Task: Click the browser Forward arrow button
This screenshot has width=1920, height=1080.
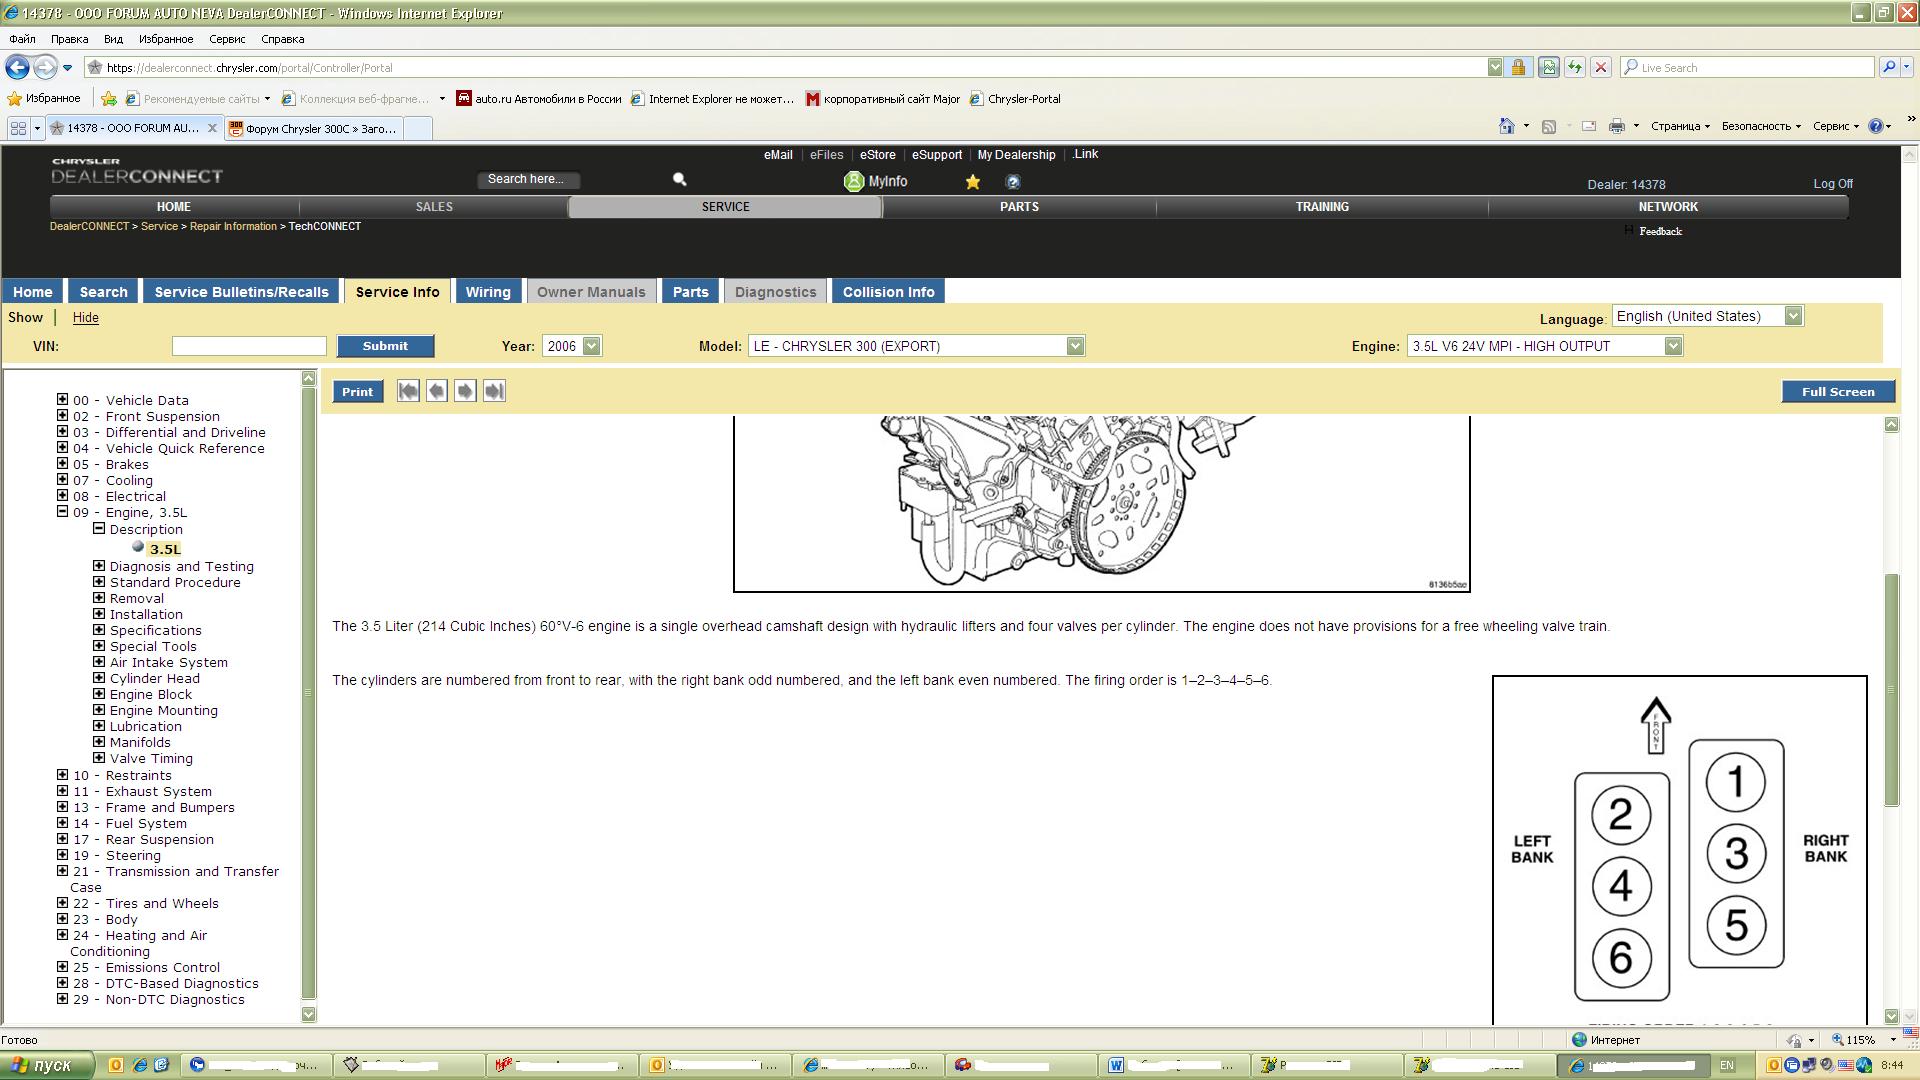Action: point(45,67)
